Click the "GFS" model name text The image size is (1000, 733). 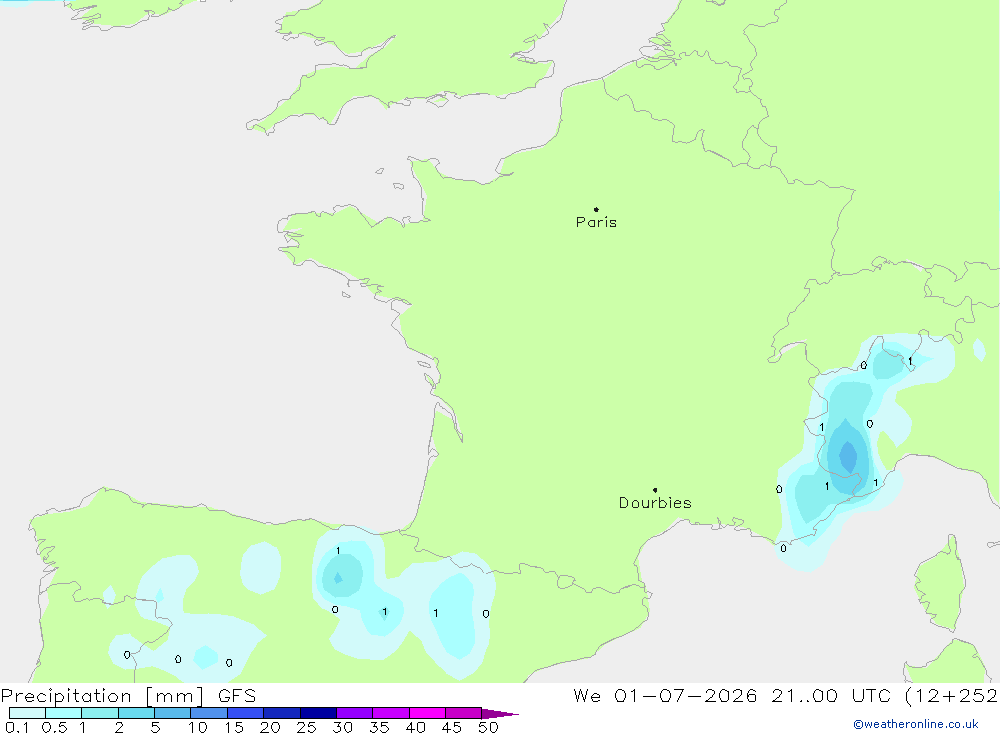(237, 695)
